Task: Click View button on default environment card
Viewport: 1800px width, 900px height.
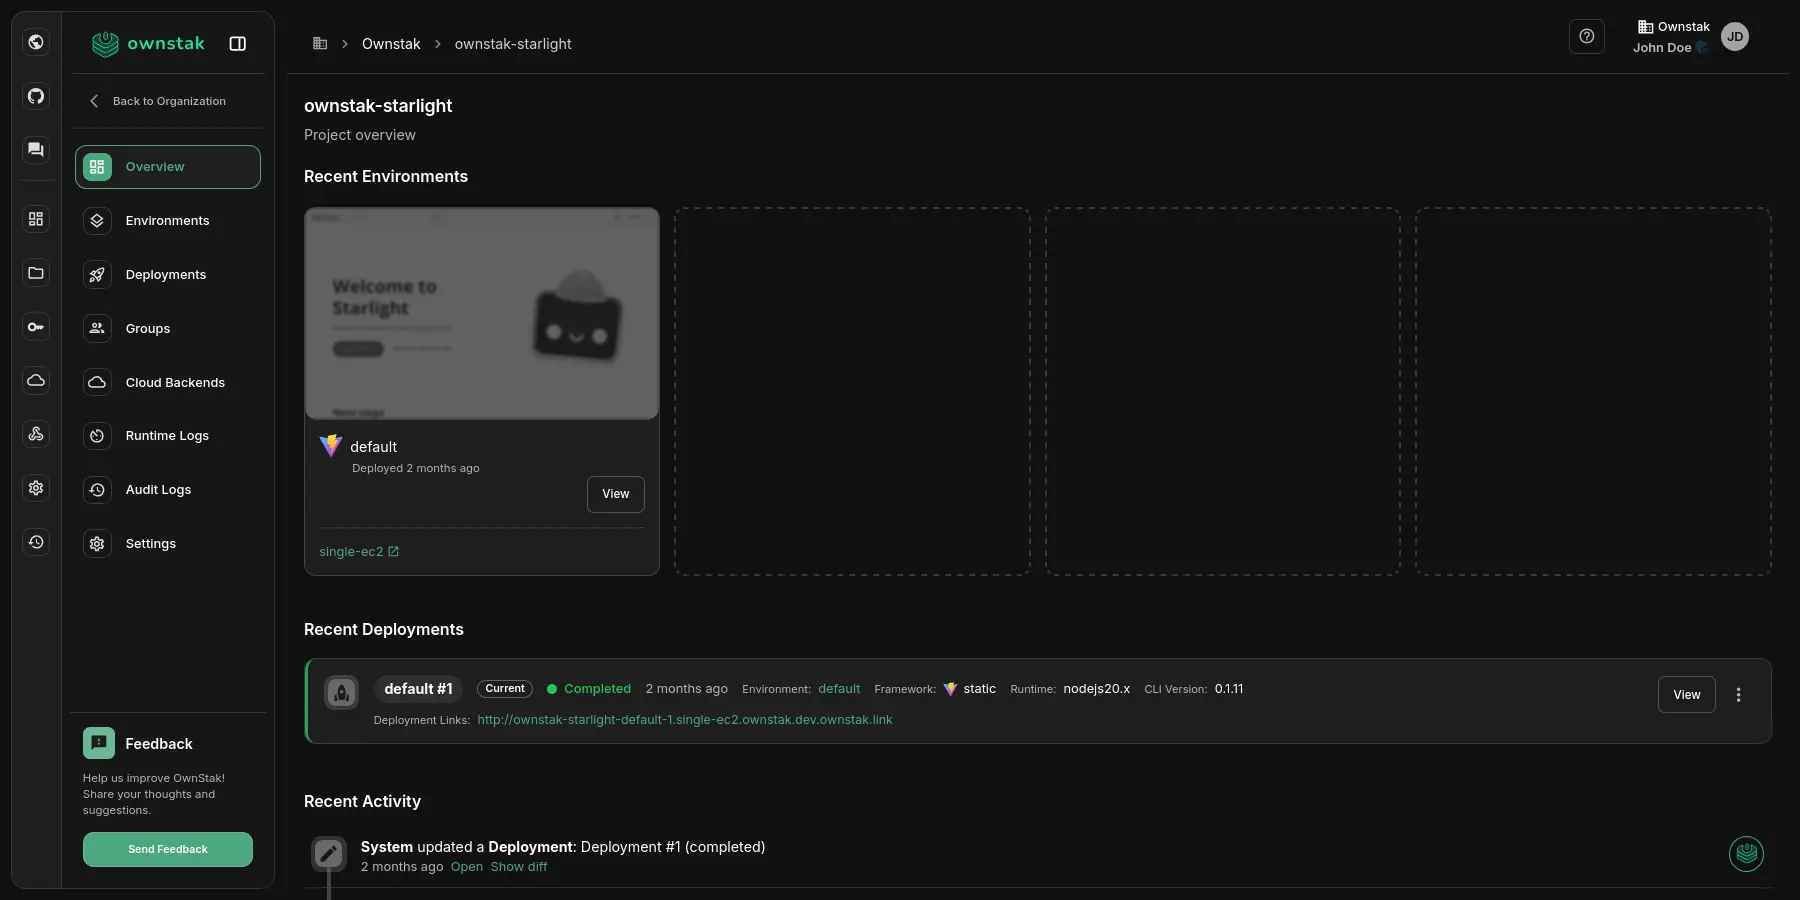Action: (615, 494)
